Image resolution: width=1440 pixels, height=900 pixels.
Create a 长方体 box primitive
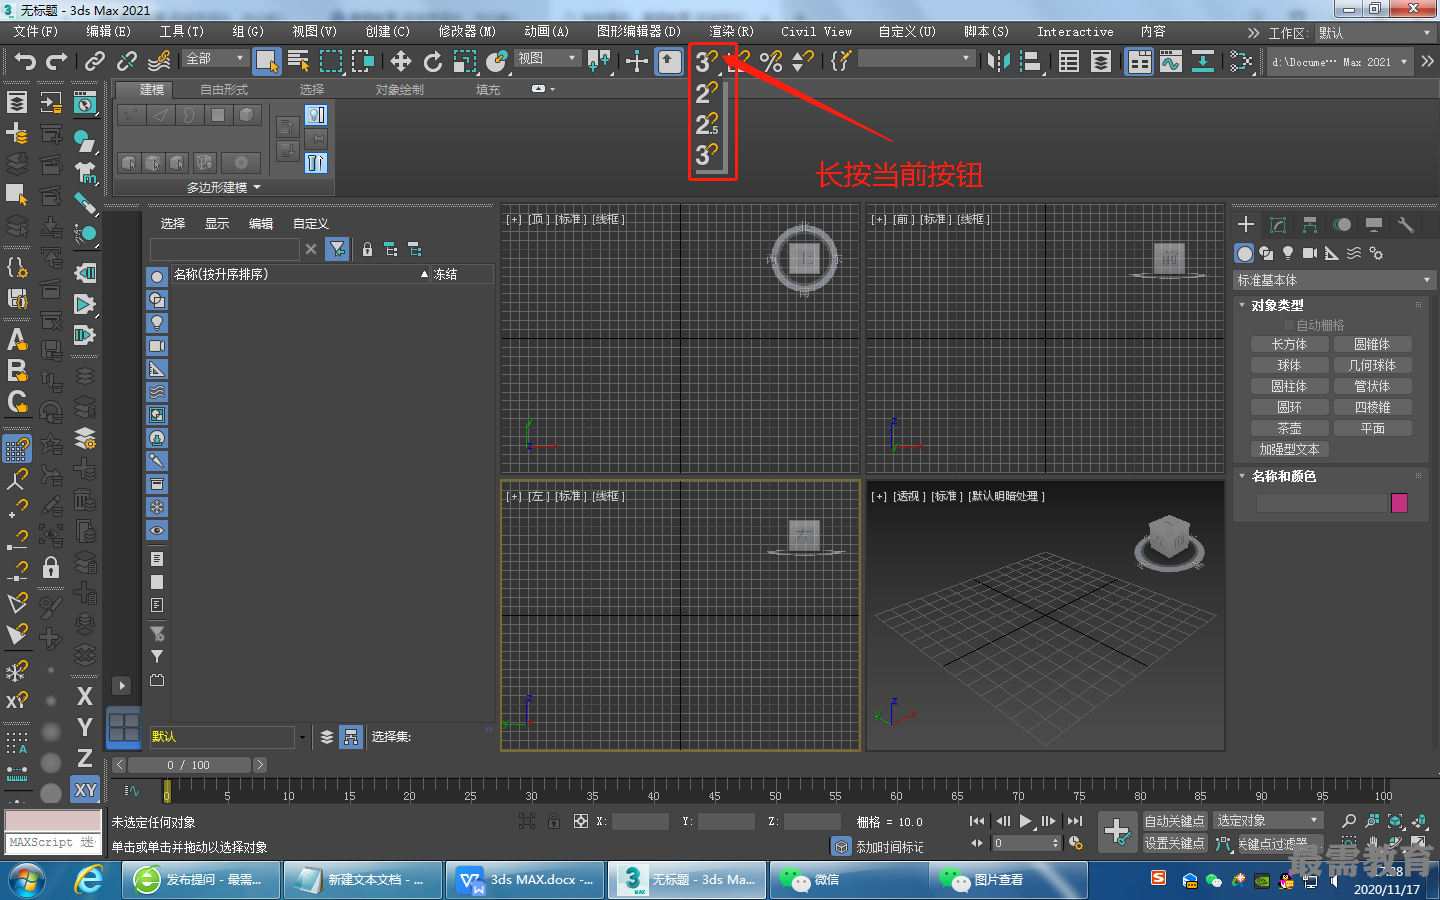1289,344
